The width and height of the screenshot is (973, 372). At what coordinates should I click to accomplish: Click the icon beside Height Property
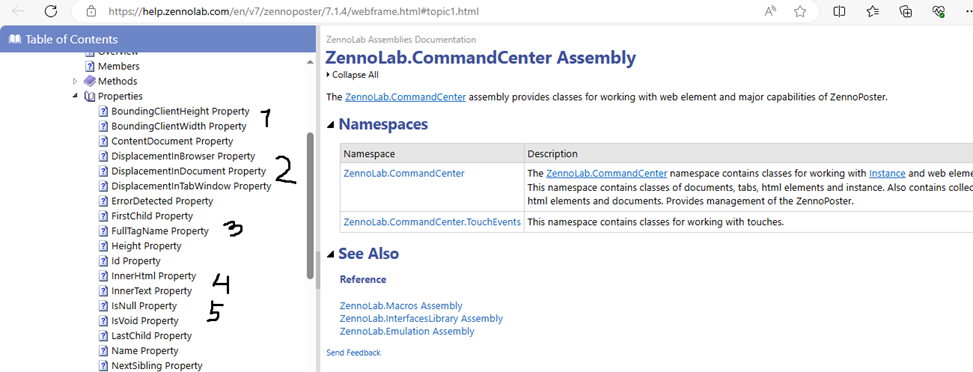[x=104, y=246]
